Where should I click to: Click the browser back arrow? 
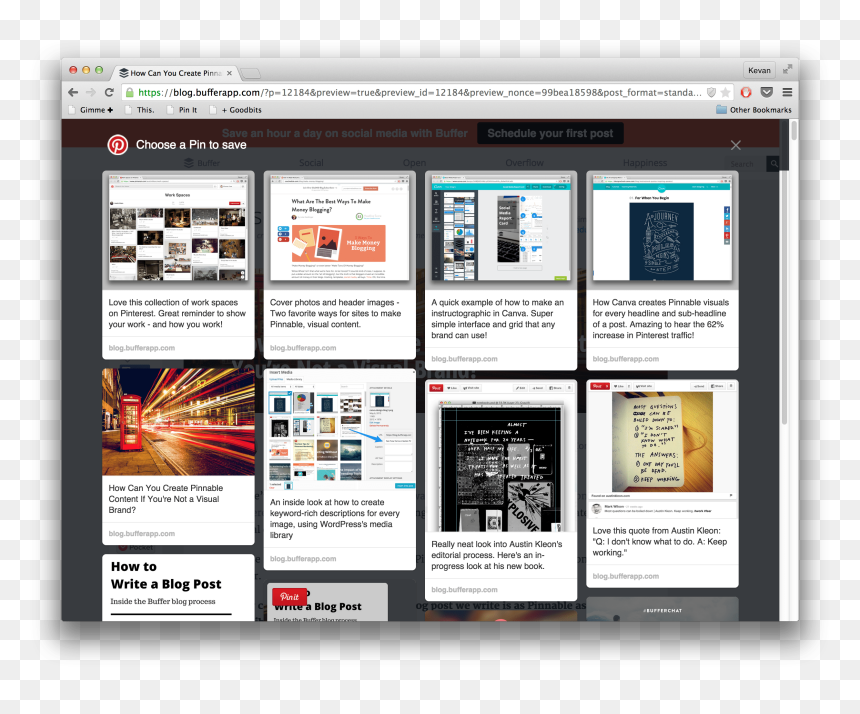point(73,92)
